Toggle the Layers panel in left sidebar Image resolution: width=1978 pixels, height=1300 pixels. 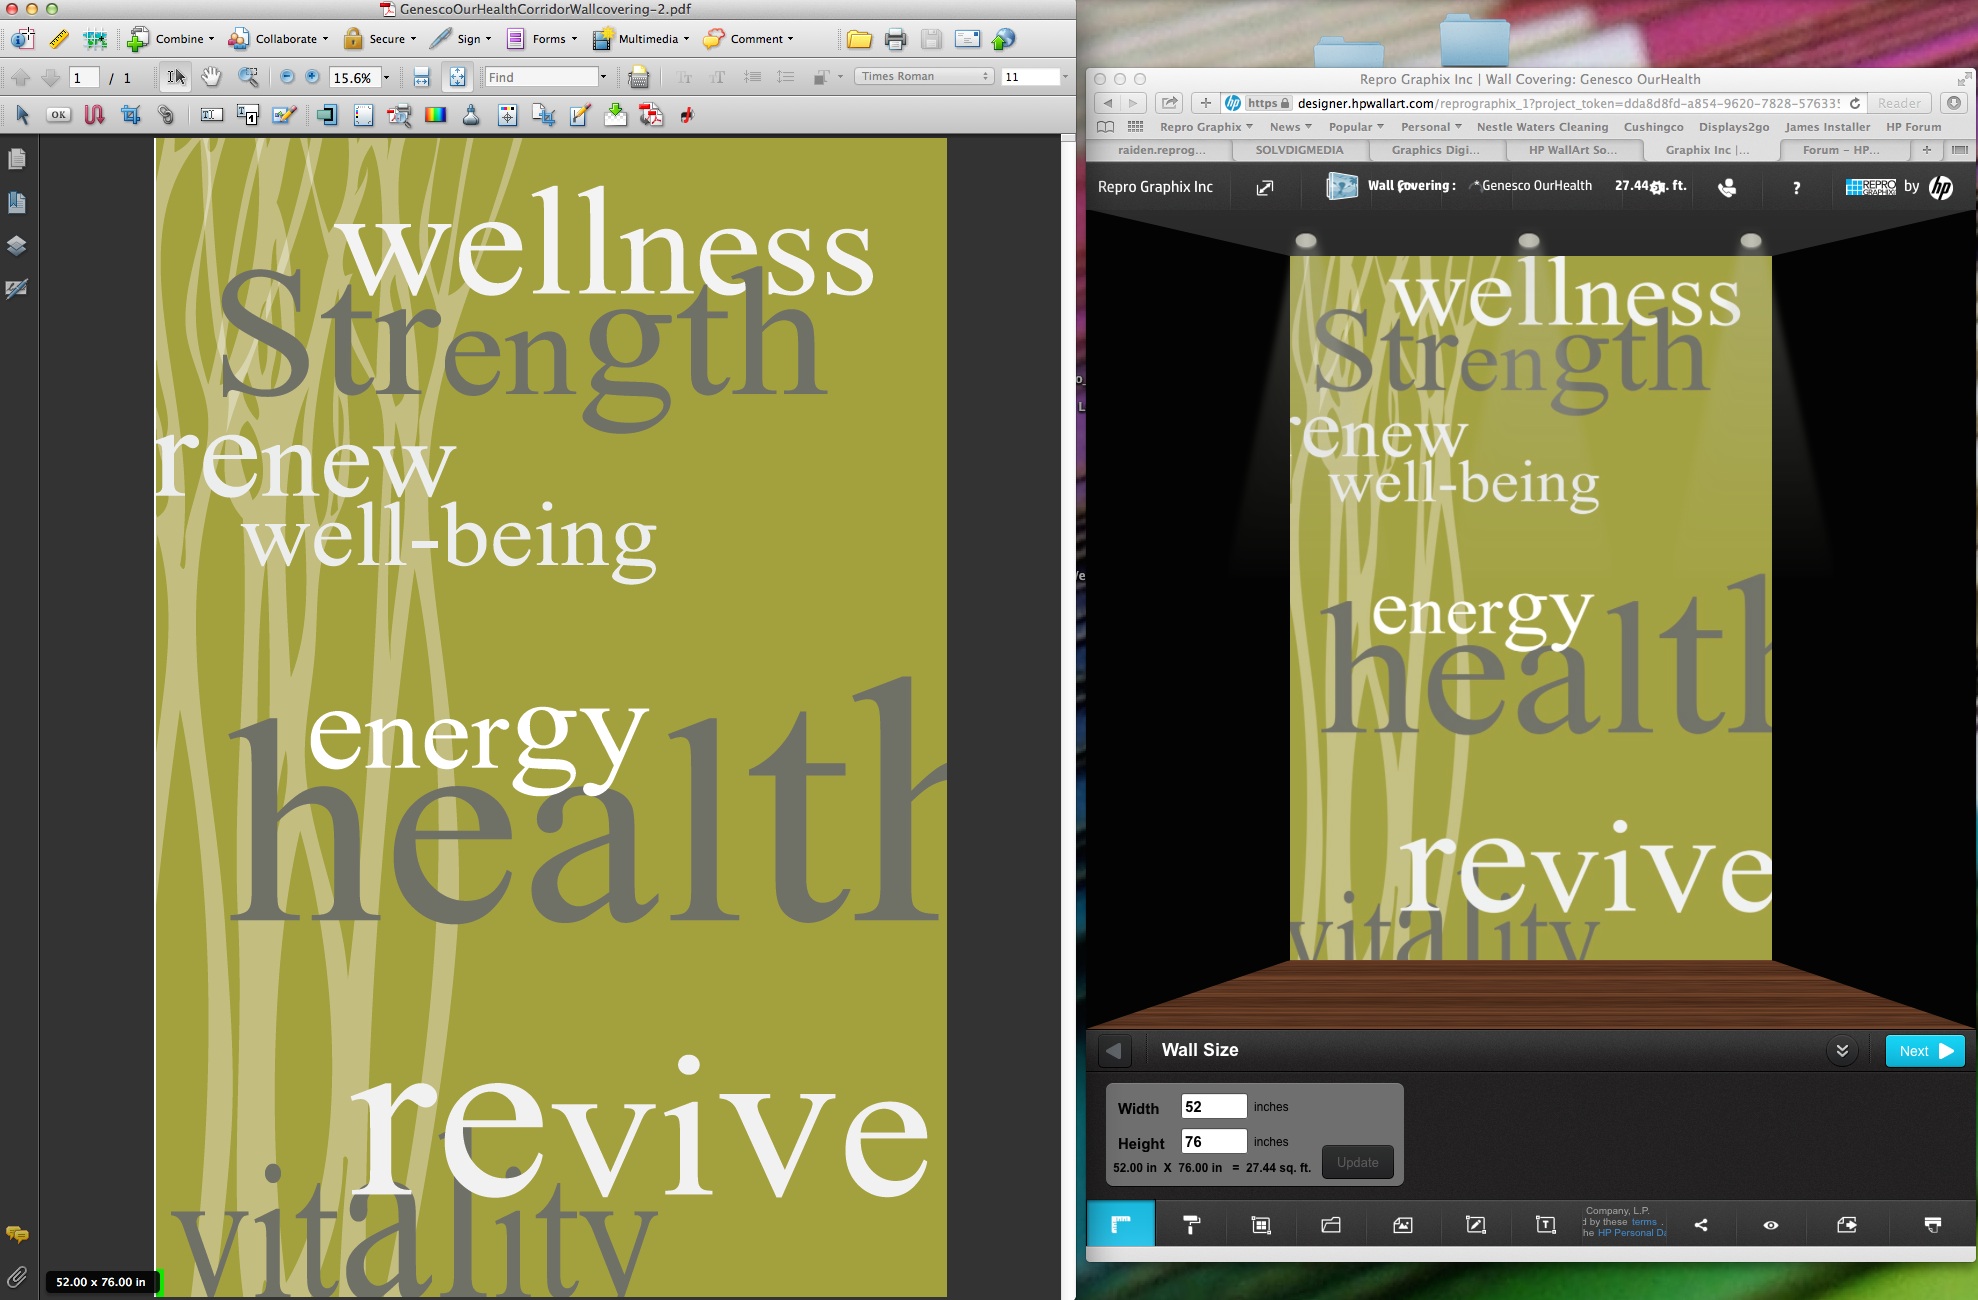point(17,246)
